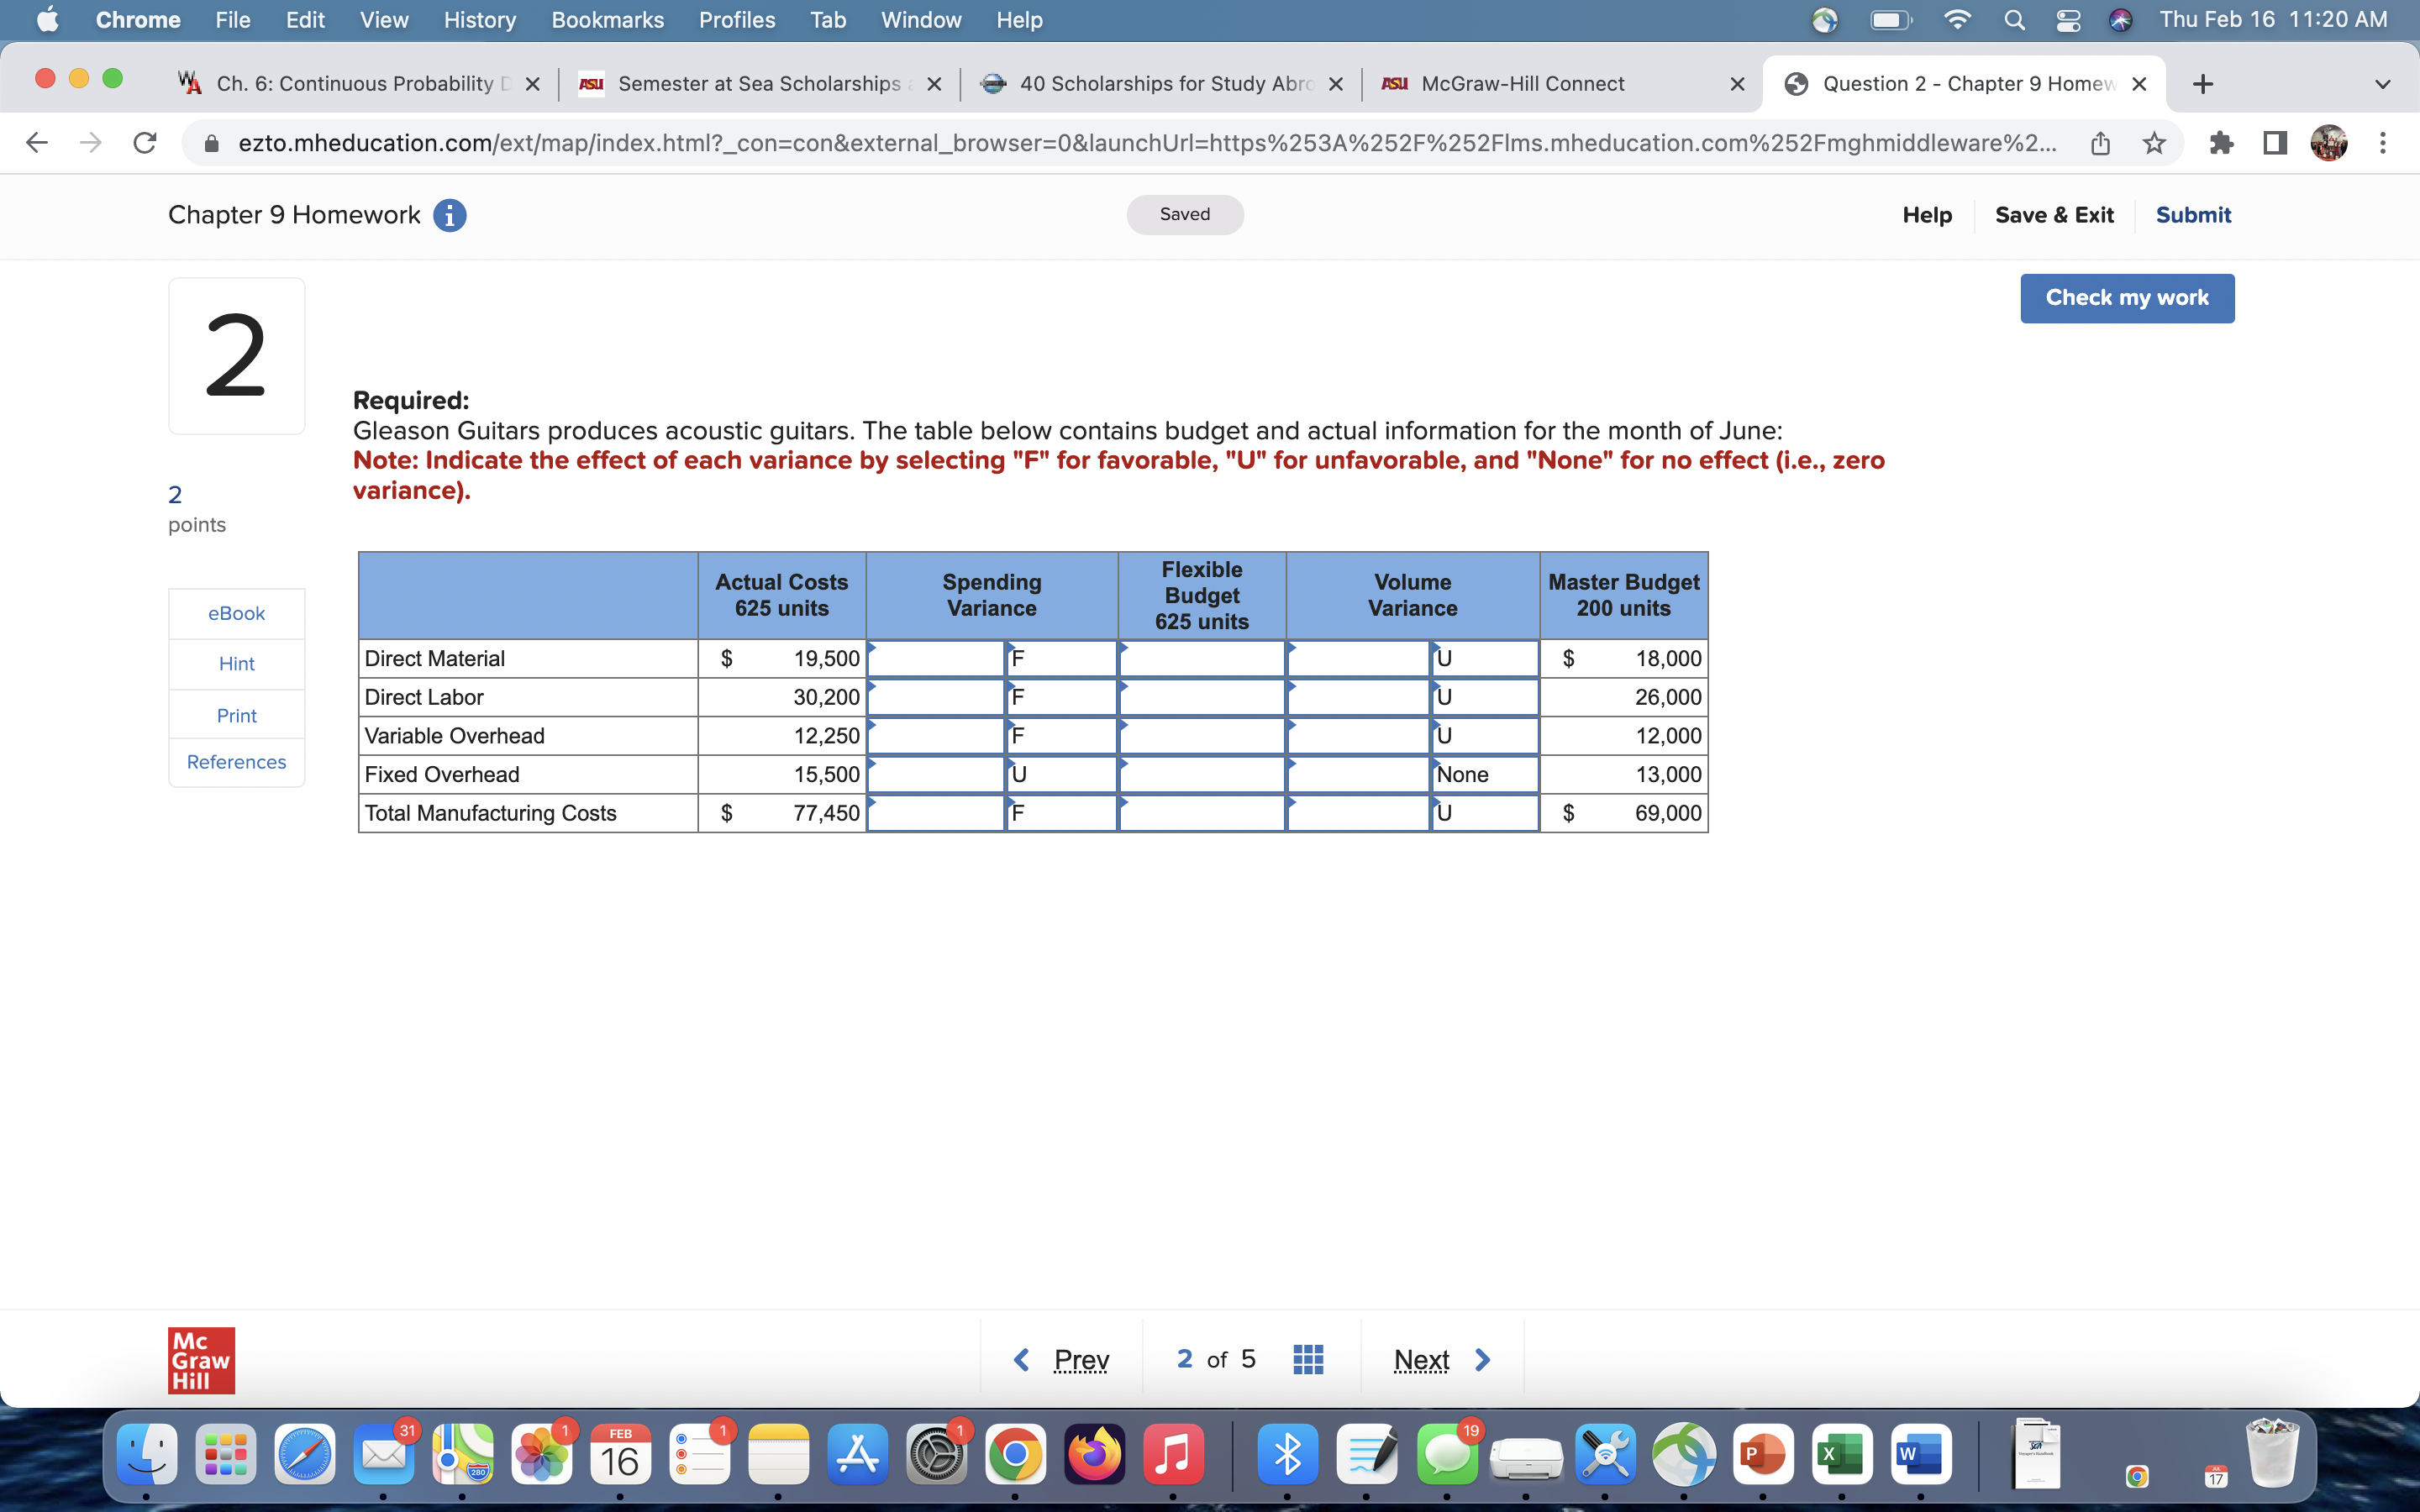
Task: Click the chevron at the far right of the tab strip
Action: pyautogui.click(x=2383, y=84)
